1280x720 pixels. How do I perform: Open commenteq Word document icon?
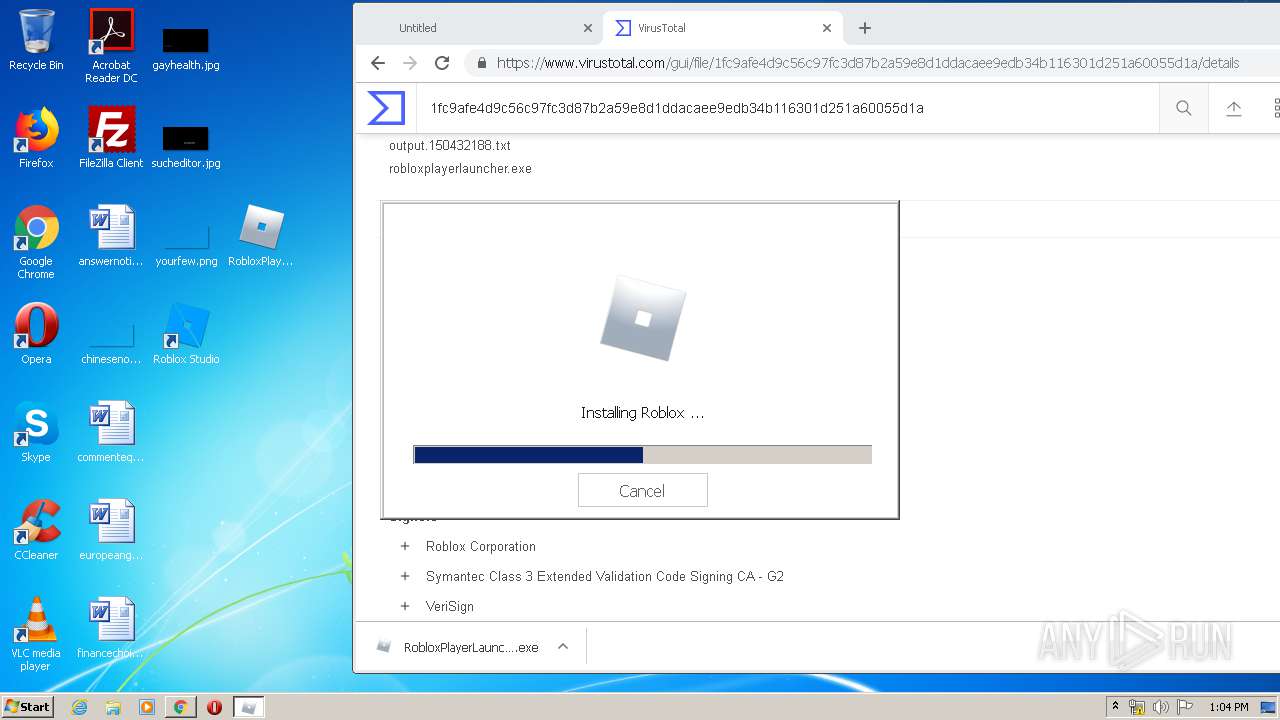pos(111,432)
